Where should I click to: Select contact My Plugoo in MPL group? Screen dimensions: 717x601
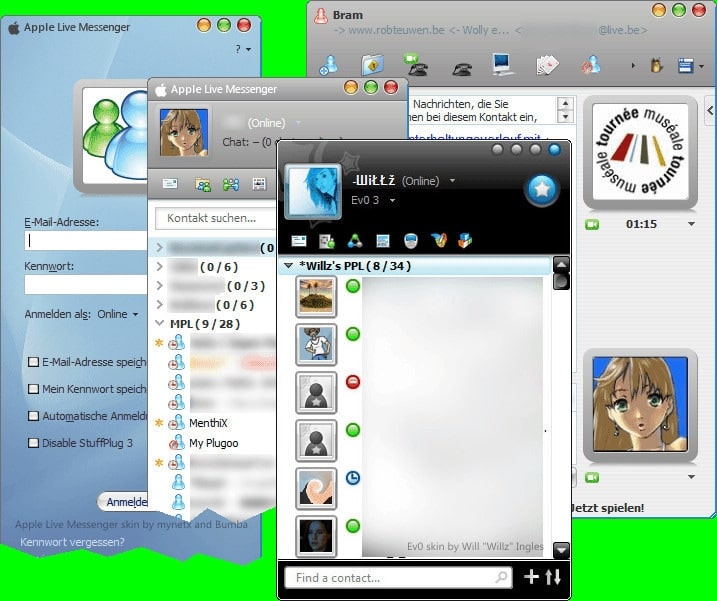click(x=214, y=443)
